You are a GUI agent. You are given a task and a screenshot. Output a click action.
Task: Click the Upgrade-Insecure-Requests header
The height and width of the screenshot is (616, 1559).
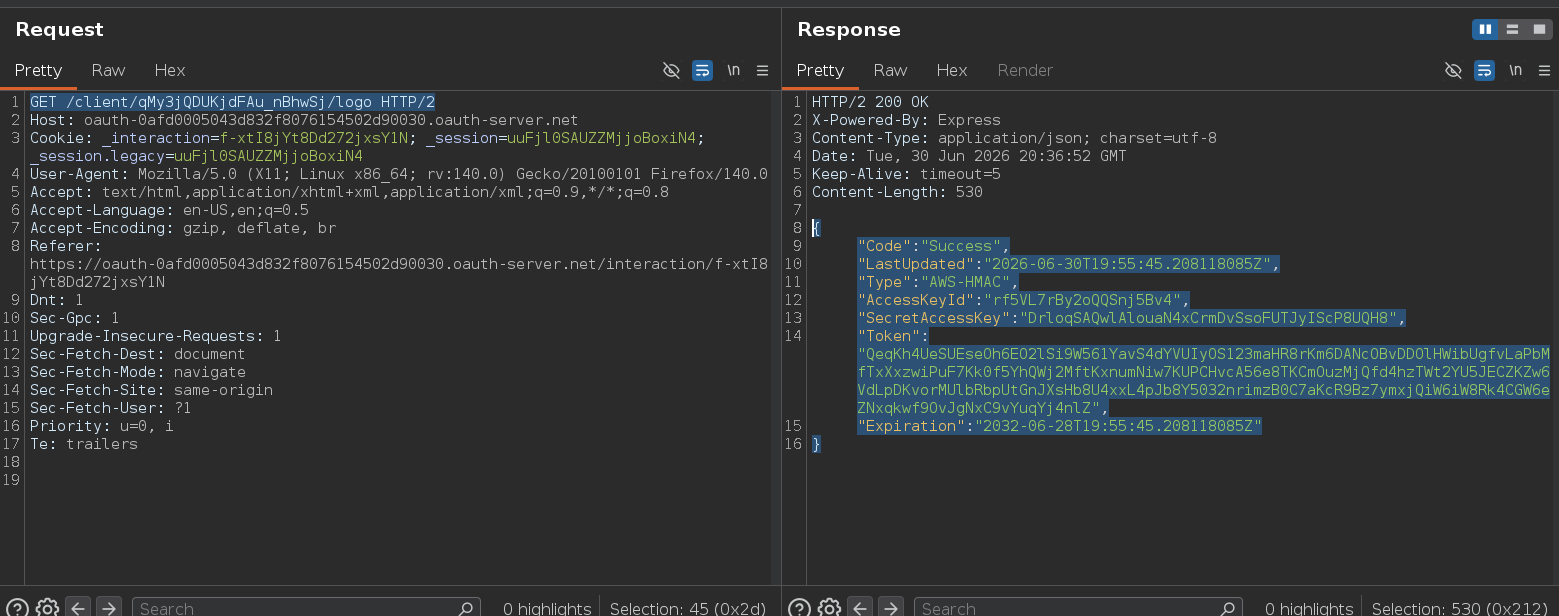click(155, 336)
